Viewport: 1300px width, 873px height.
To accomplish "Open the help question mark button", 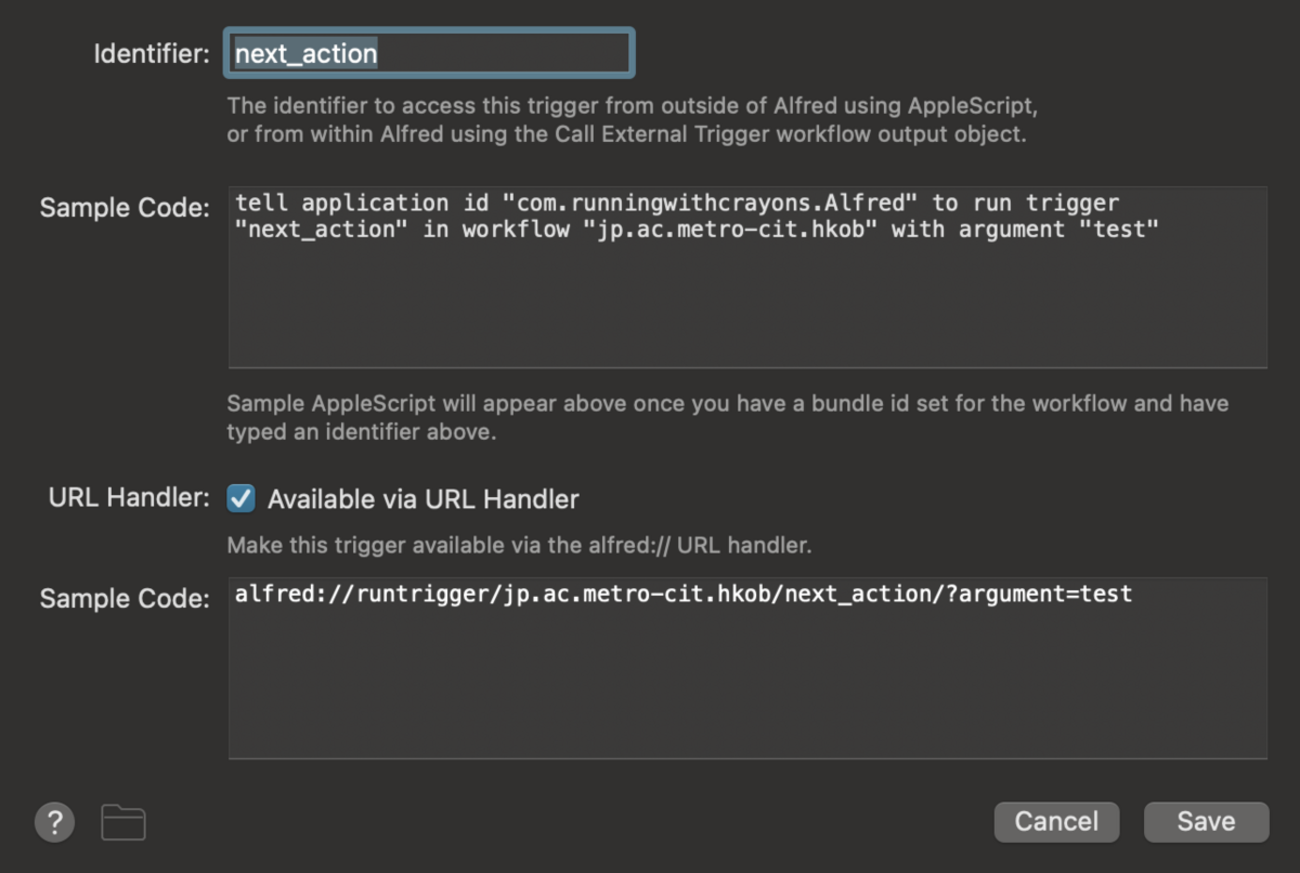I will 54,822.
